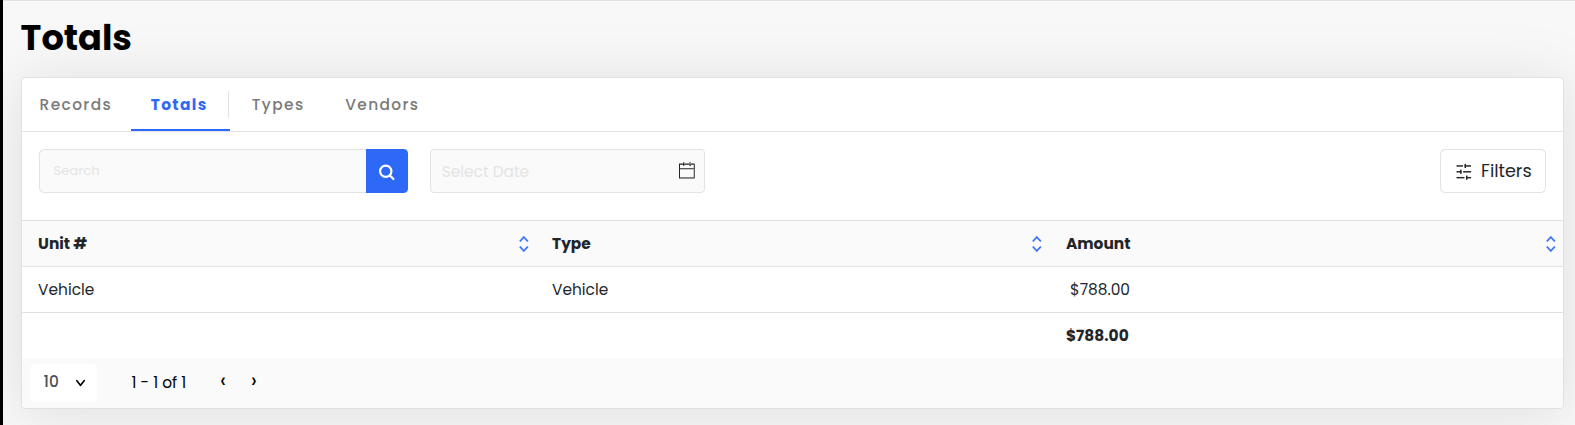This screenshot has height=425, width=1575.
Task: Switch to the Vendors tab
Action: 381,104
